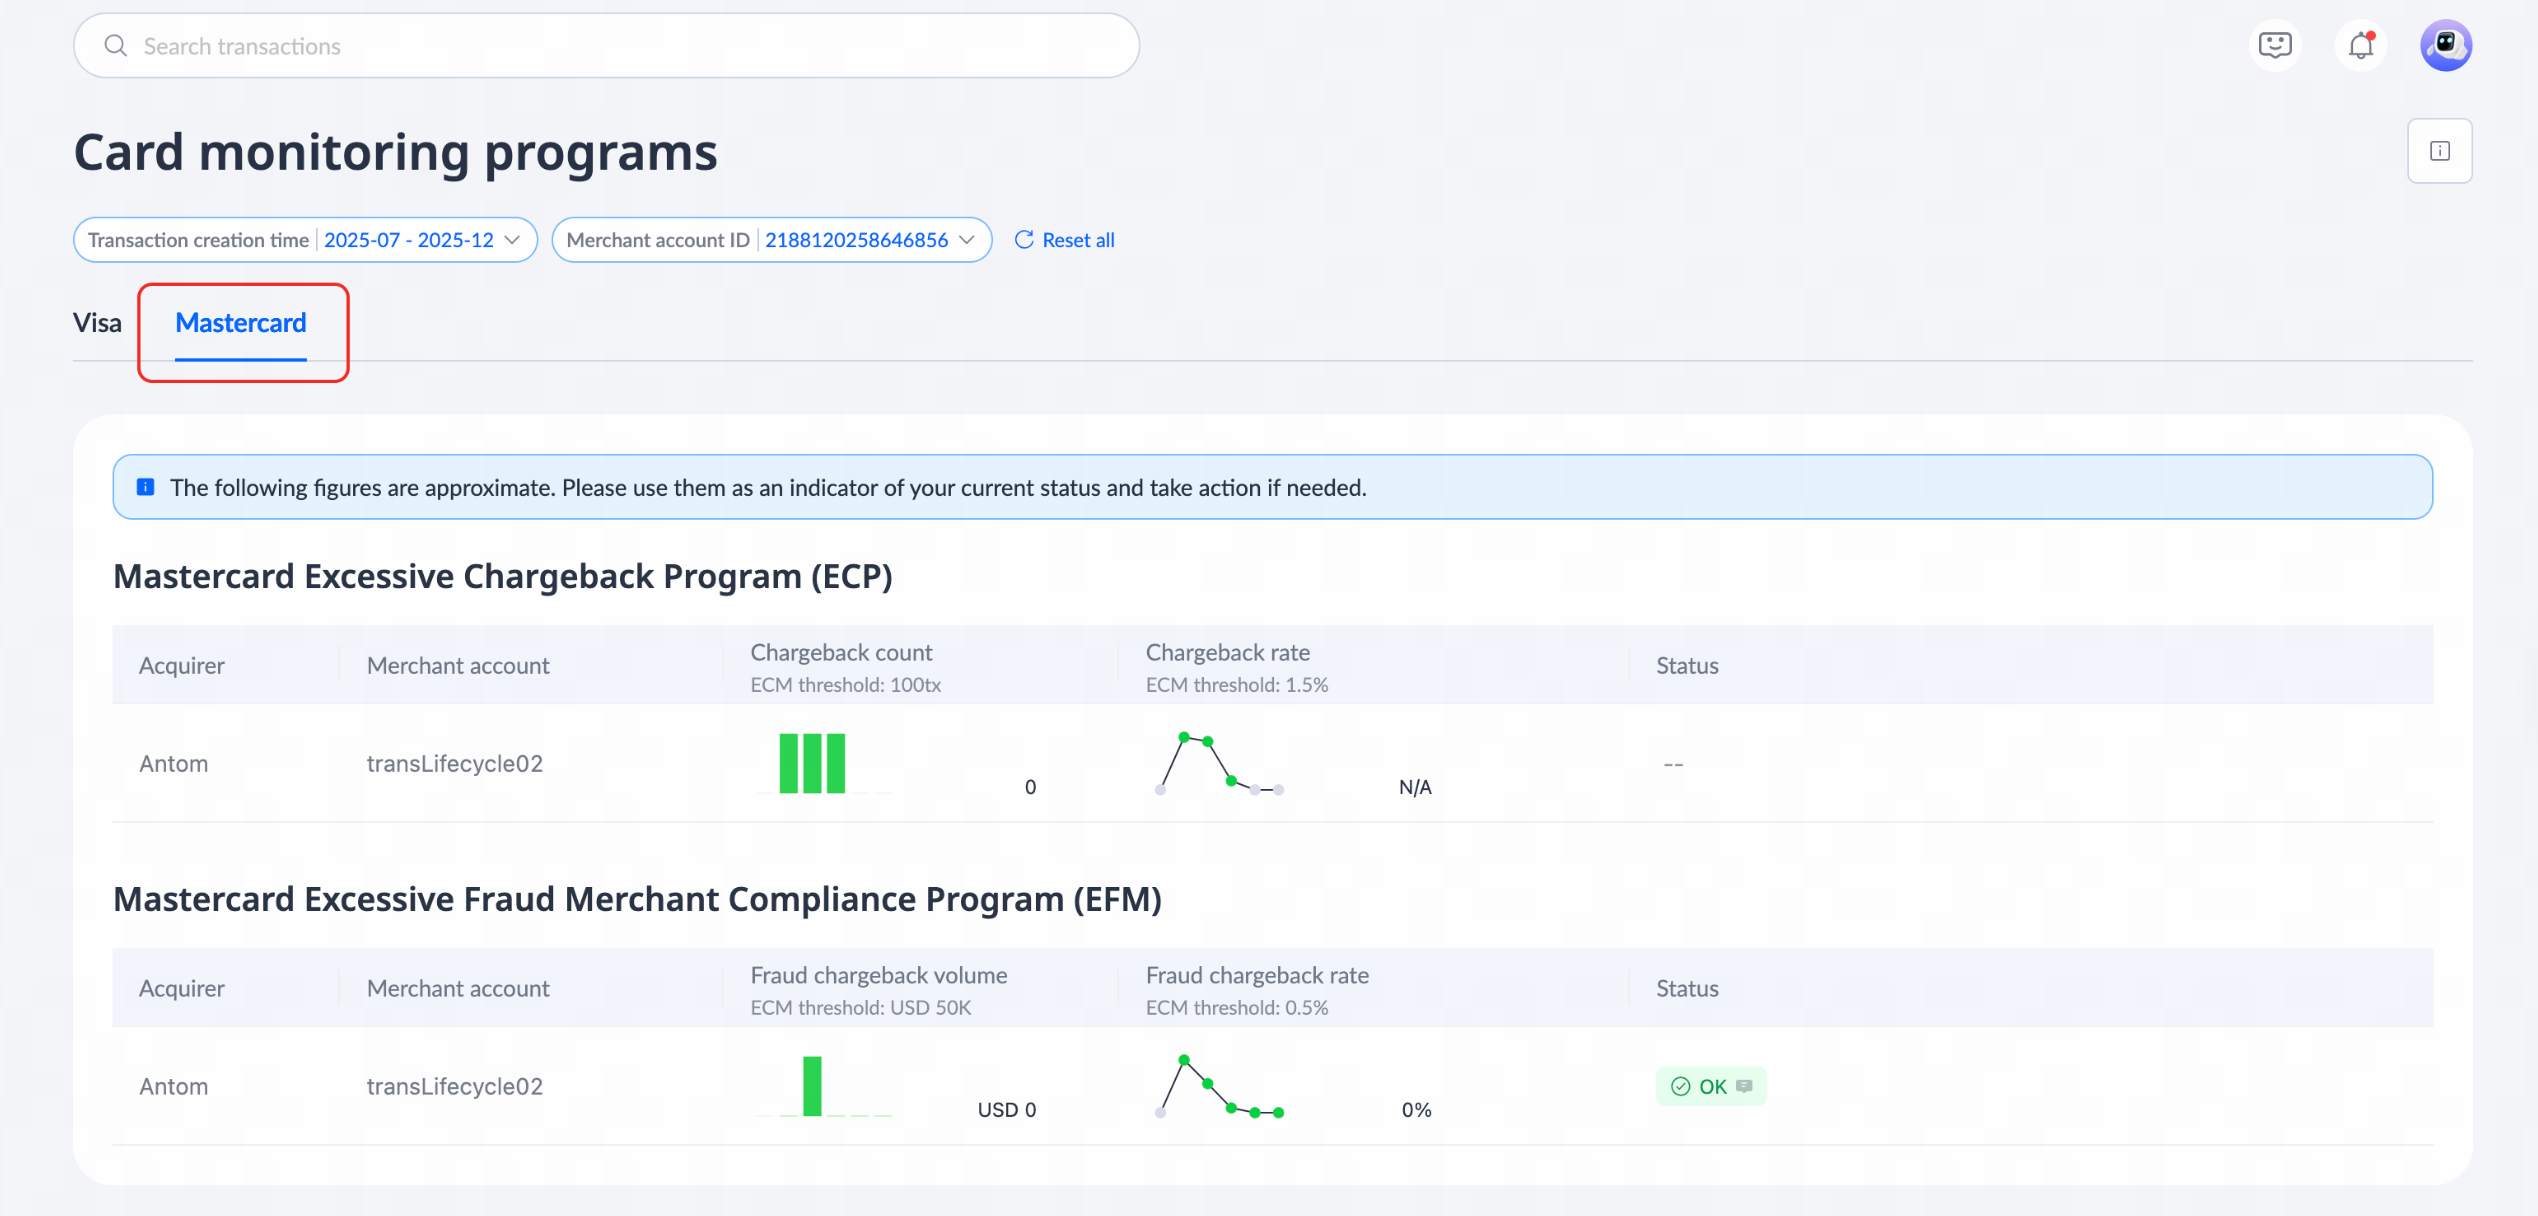Click the Chargeback count column header
This screenshot has height=1216, width=2538.
click(x=842, y=652)
